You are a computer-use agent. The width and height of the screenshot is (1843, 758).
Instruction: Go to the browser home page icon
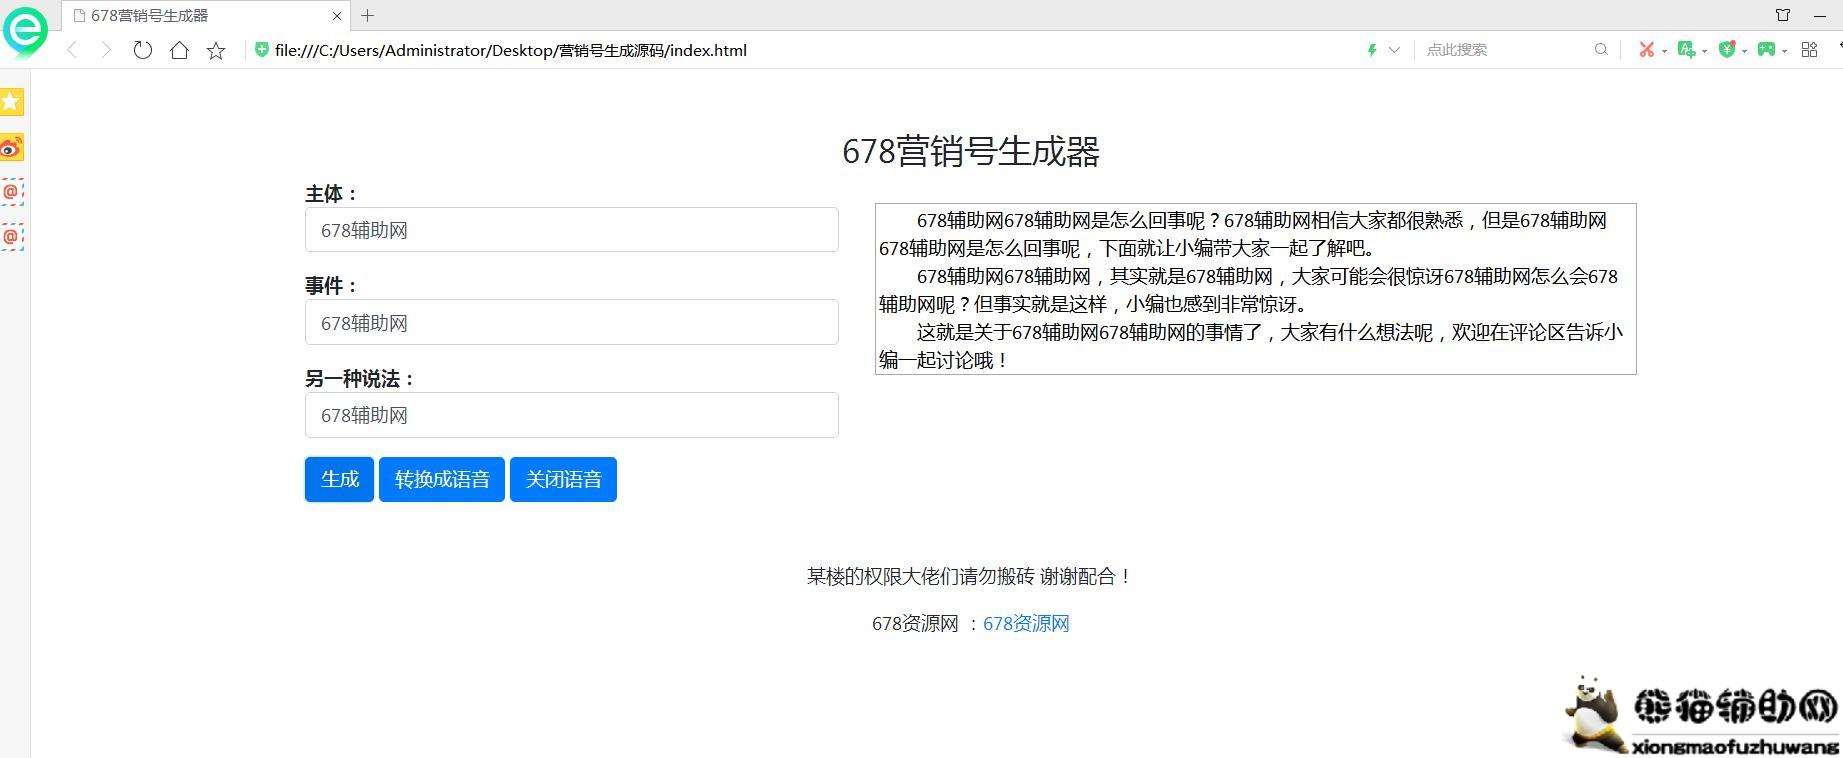pyautogui.click(x=179, y=50)
